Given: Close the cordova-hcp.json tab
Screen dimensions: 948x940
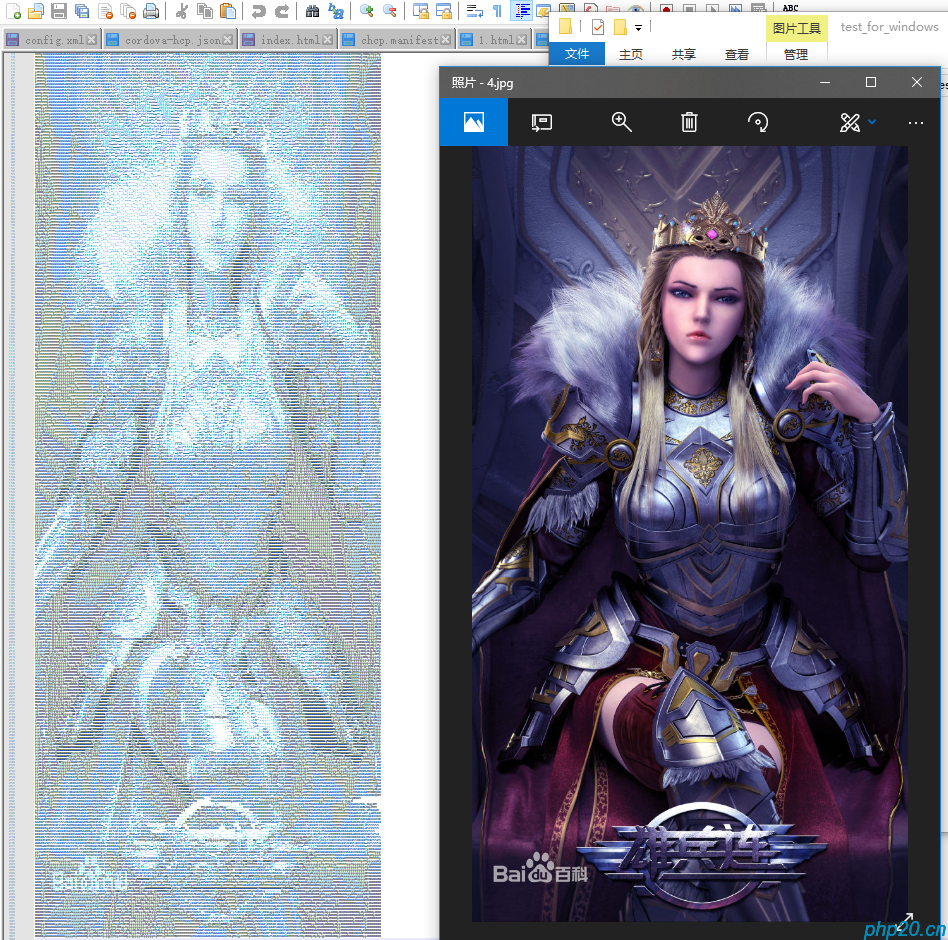Looking at the screenshot, I should 227,40.
